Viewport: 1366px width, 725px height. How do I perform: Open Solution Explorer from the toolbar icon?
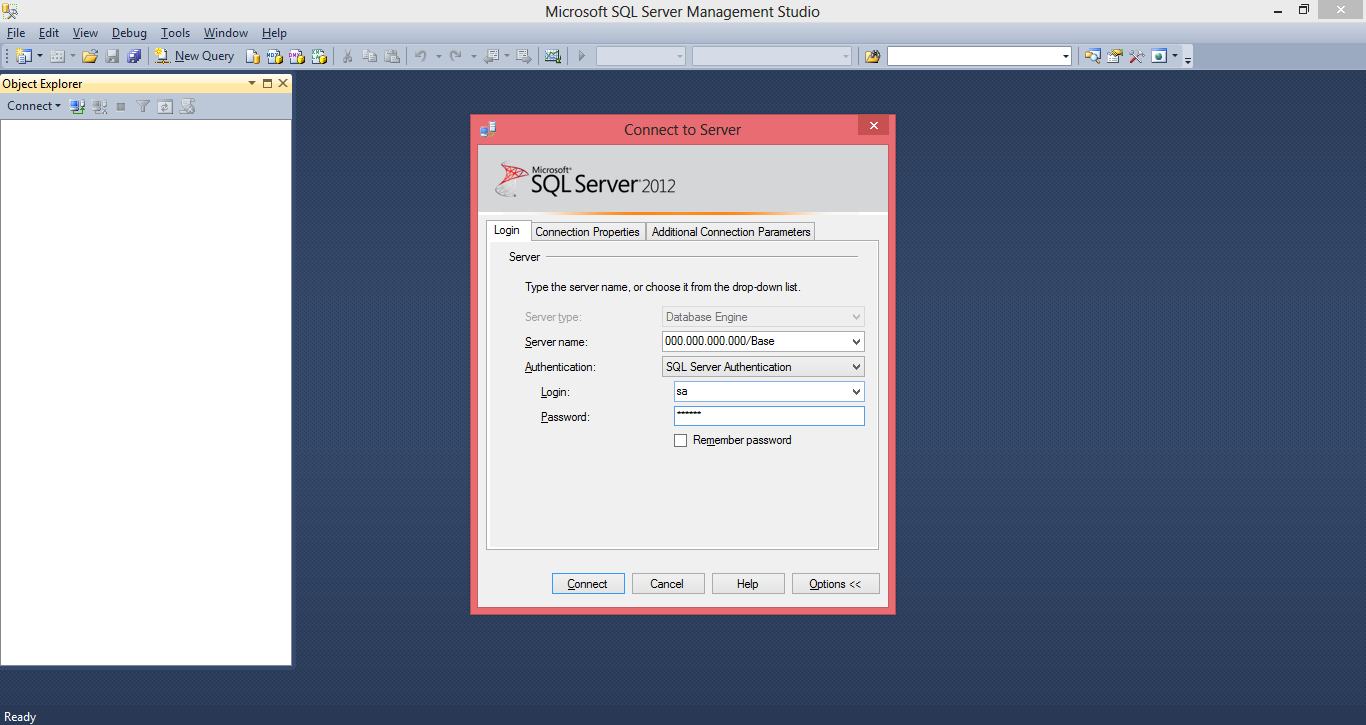coord(1093,56)
